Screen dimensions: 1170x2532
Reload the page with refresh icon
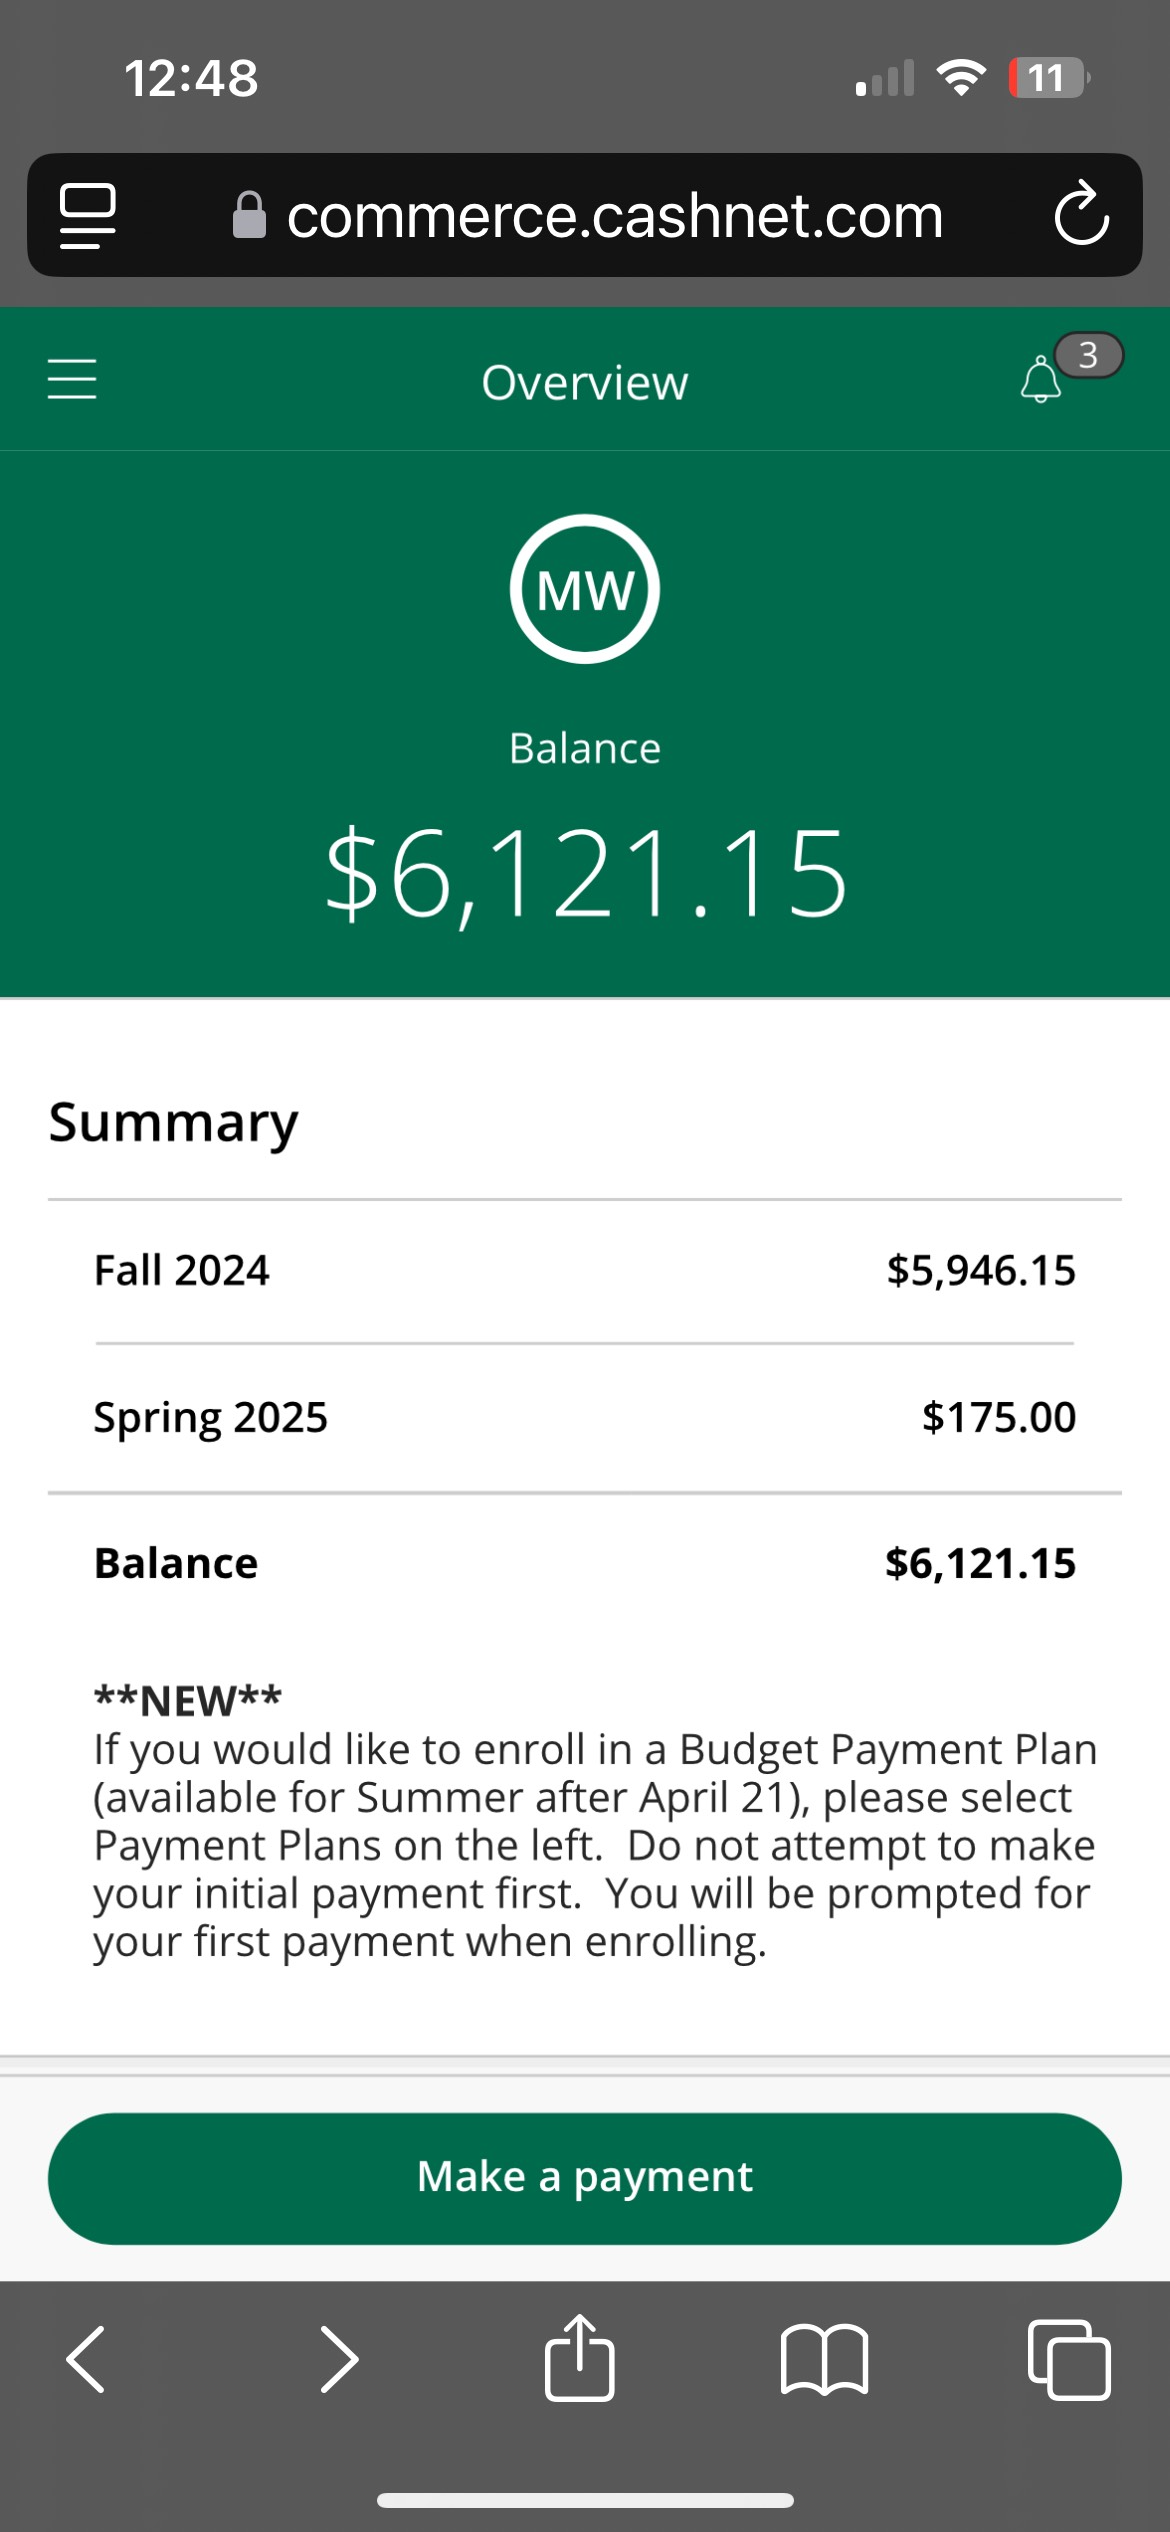click(1081, 214)
